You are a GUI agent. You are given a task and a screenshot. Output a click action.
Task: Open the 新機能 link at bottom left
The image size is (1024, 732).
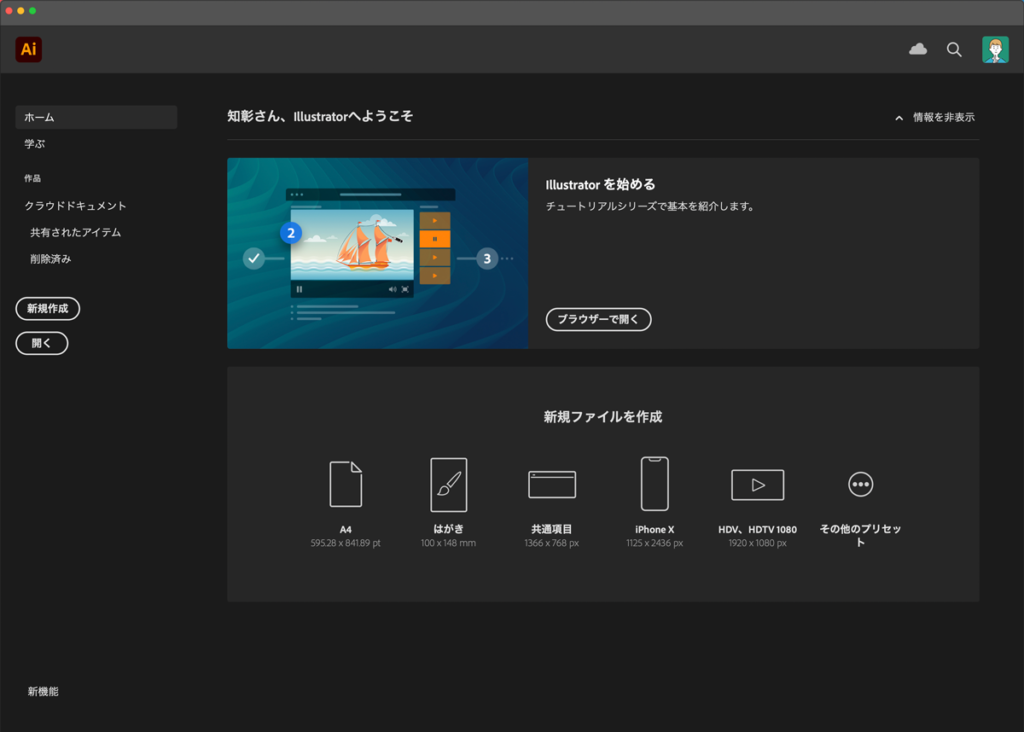[x=43, y=692]
